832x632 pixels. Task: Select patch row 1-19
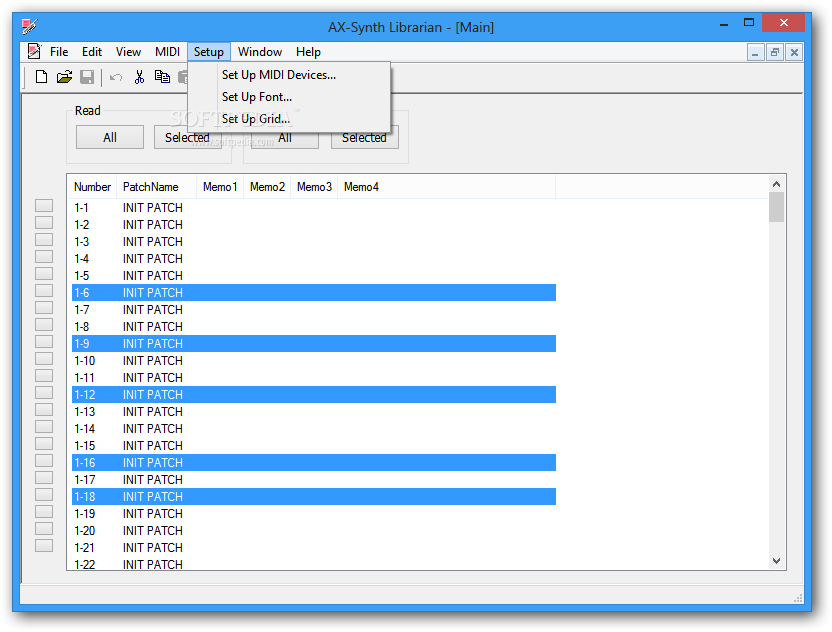tap(314, 513)
